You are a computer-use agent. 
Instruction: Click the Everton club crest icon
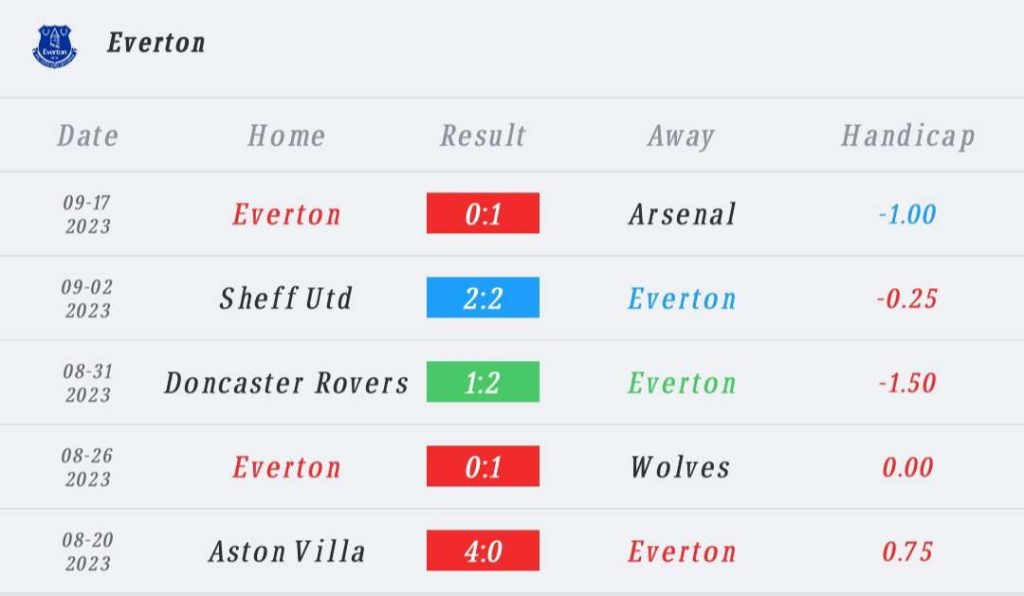tap(54, 45)
